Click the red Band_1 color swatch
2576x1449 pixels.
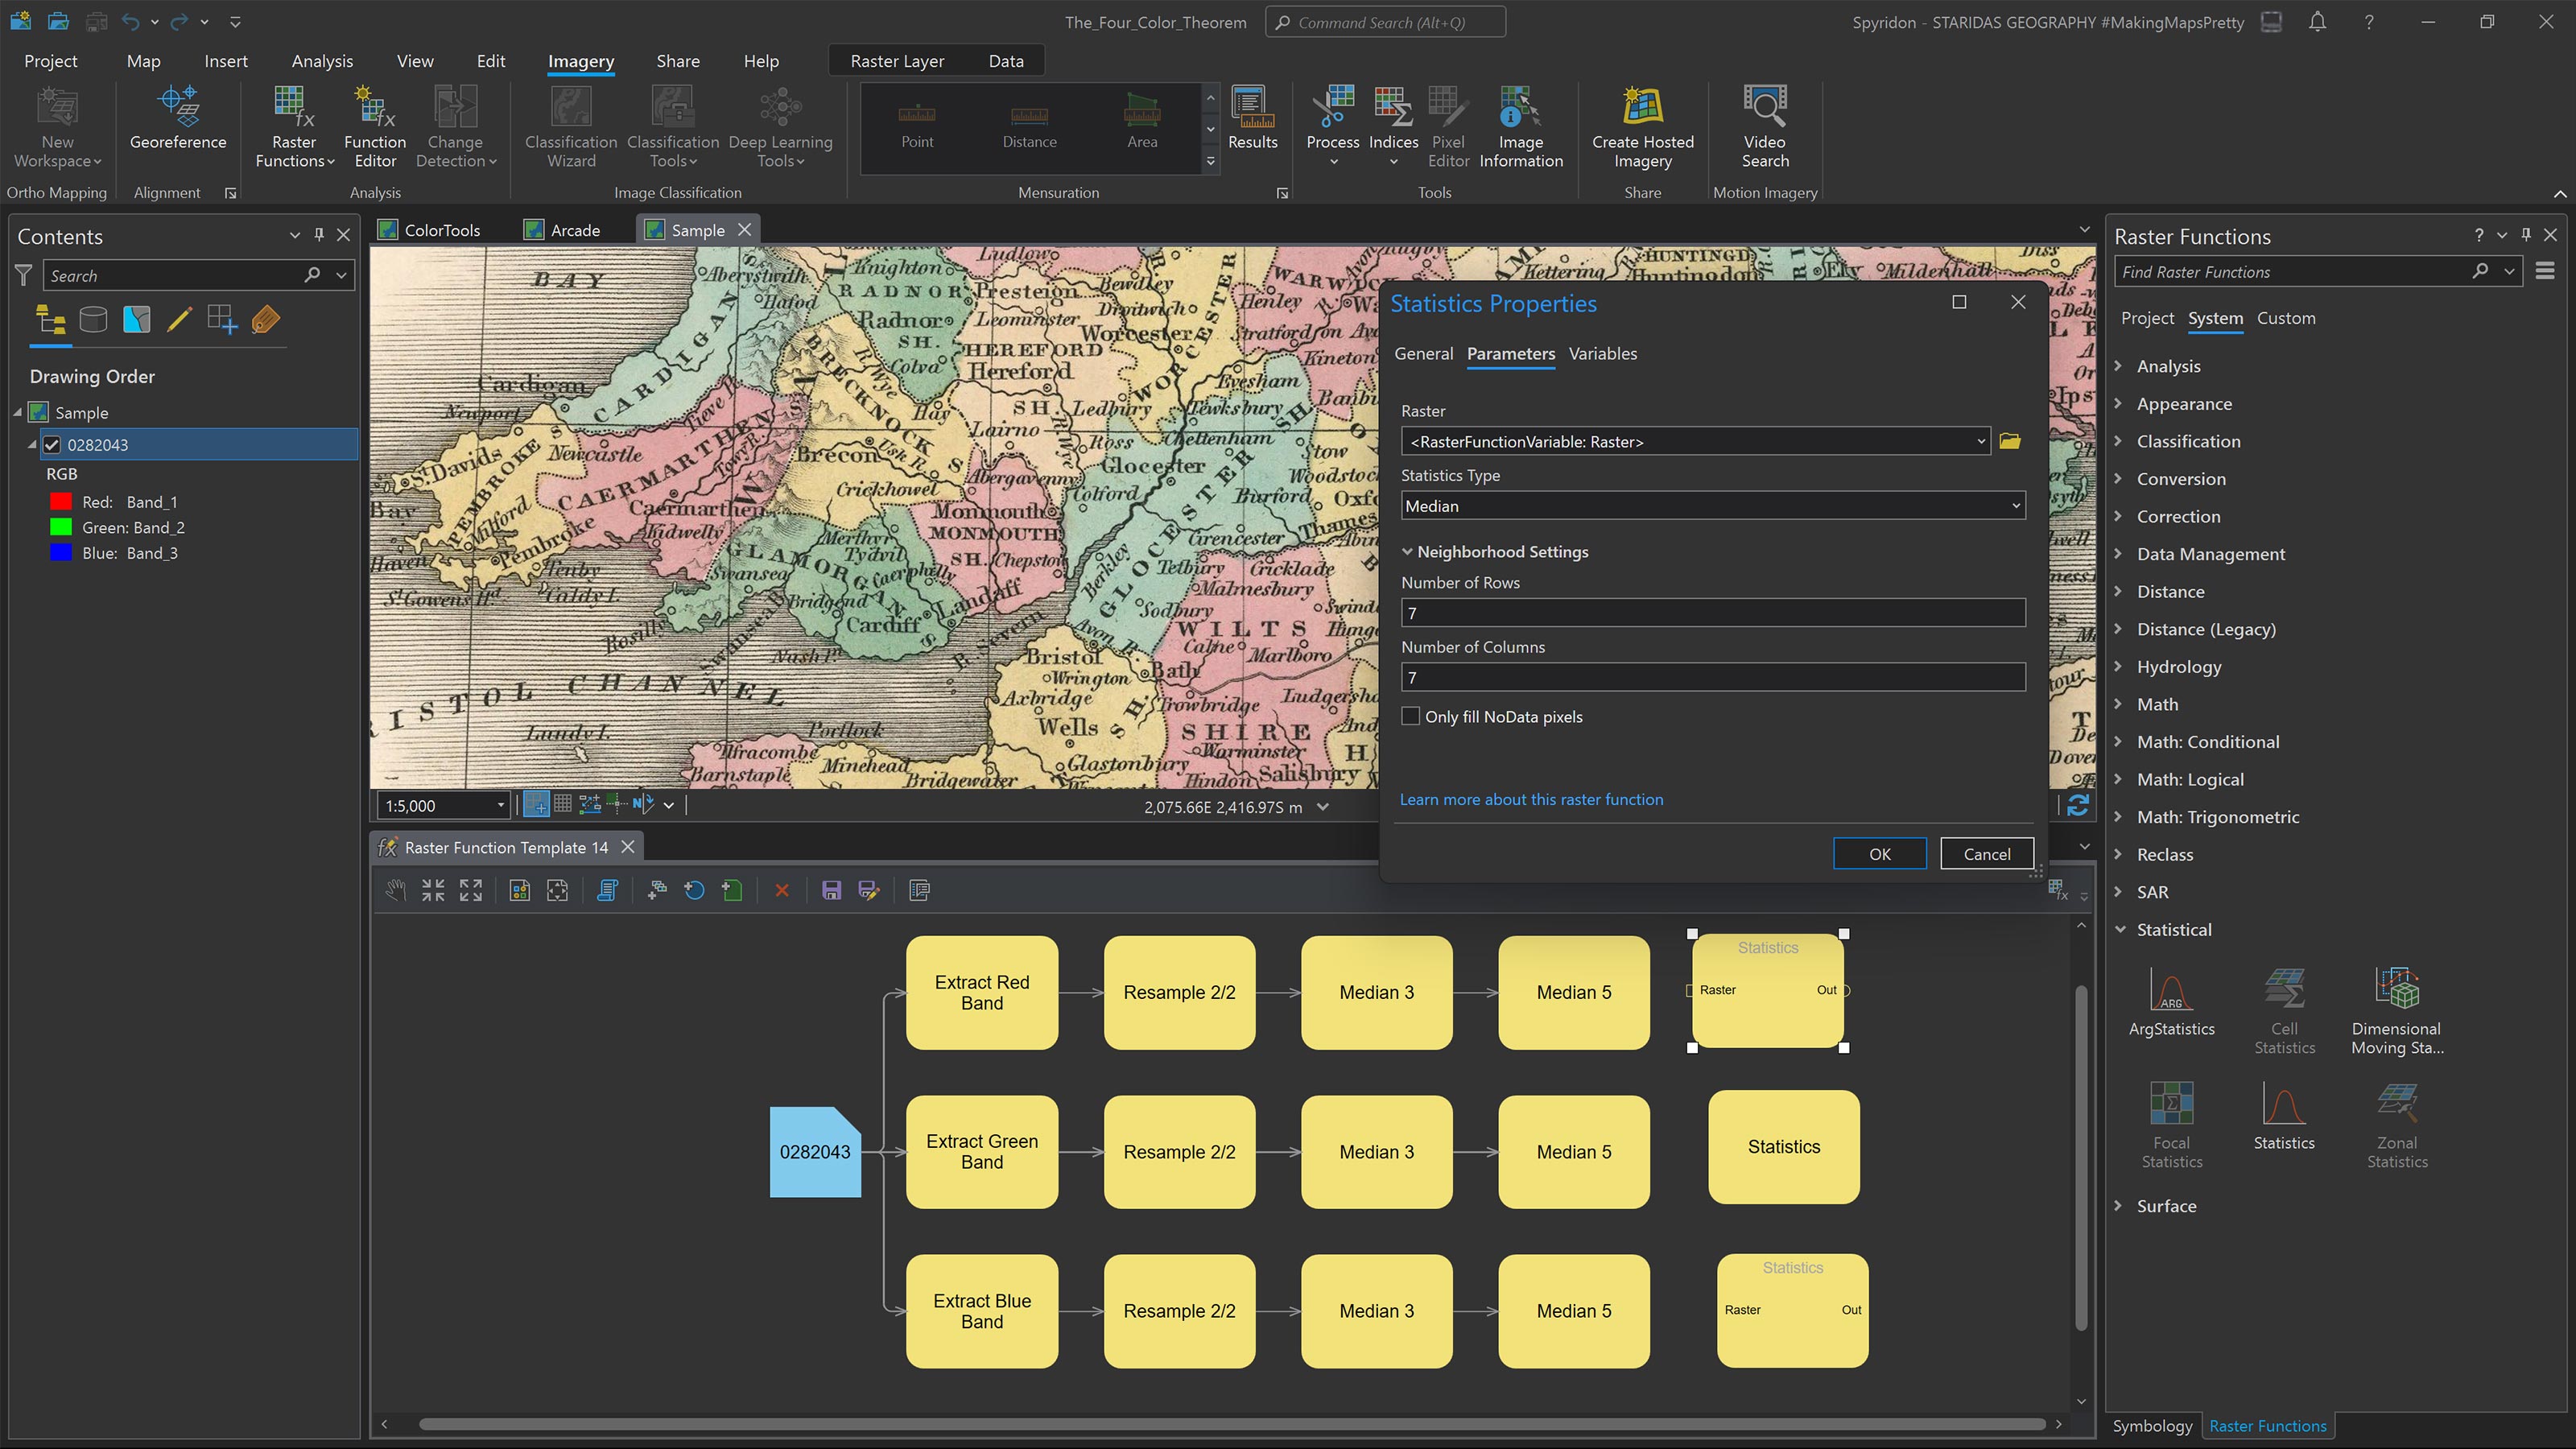61,502
